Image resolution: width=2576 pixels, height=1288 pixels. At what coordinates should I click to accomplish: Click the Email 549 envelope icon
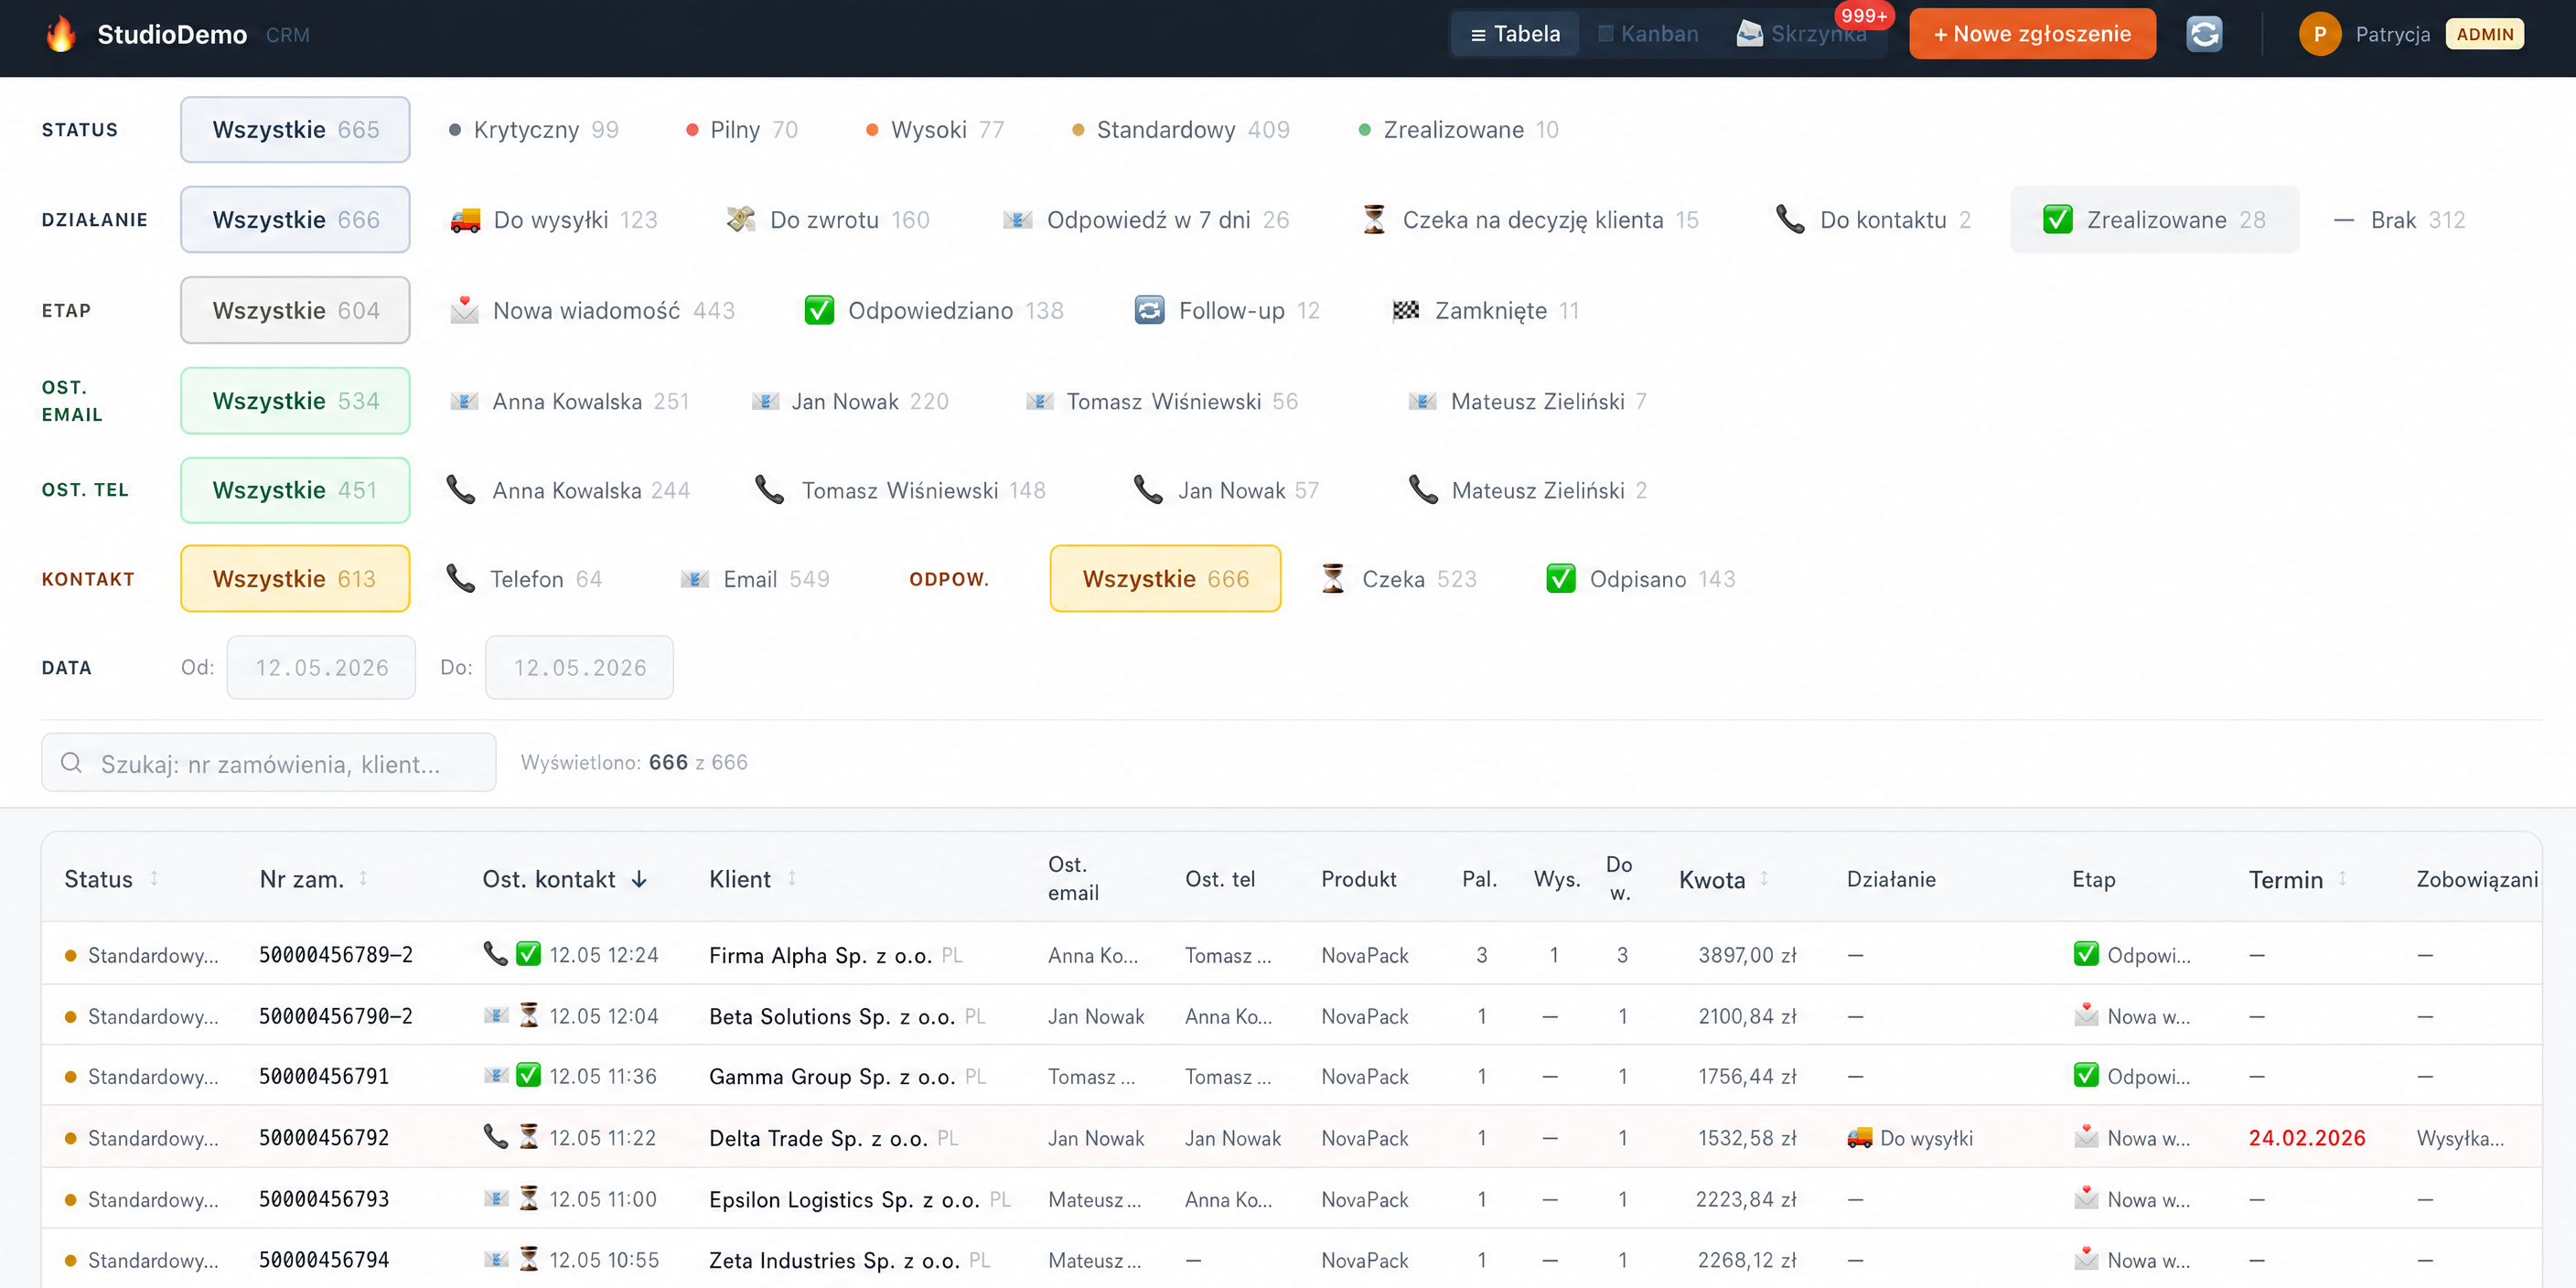(x=695, y=579)
